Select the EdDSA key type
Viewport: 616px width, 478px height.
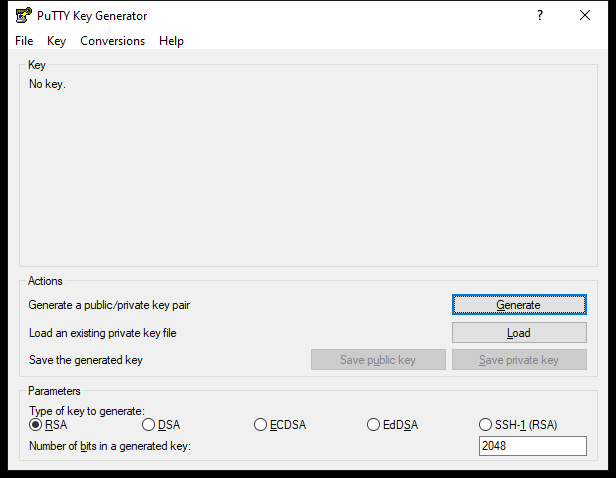[392, 425]
